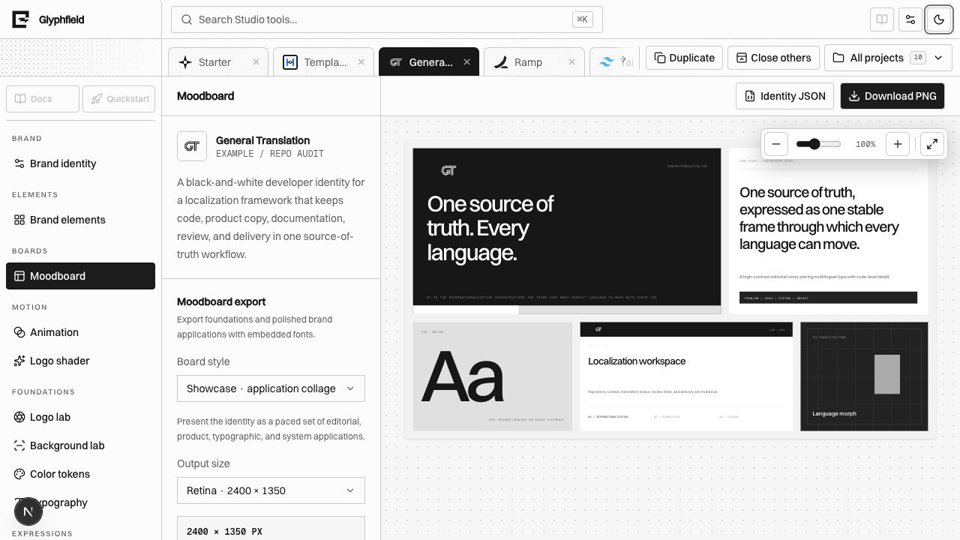The width and height of the screenshot is (960, 540).
Task: Open Animation in sidebar
Action: (80, 332)
